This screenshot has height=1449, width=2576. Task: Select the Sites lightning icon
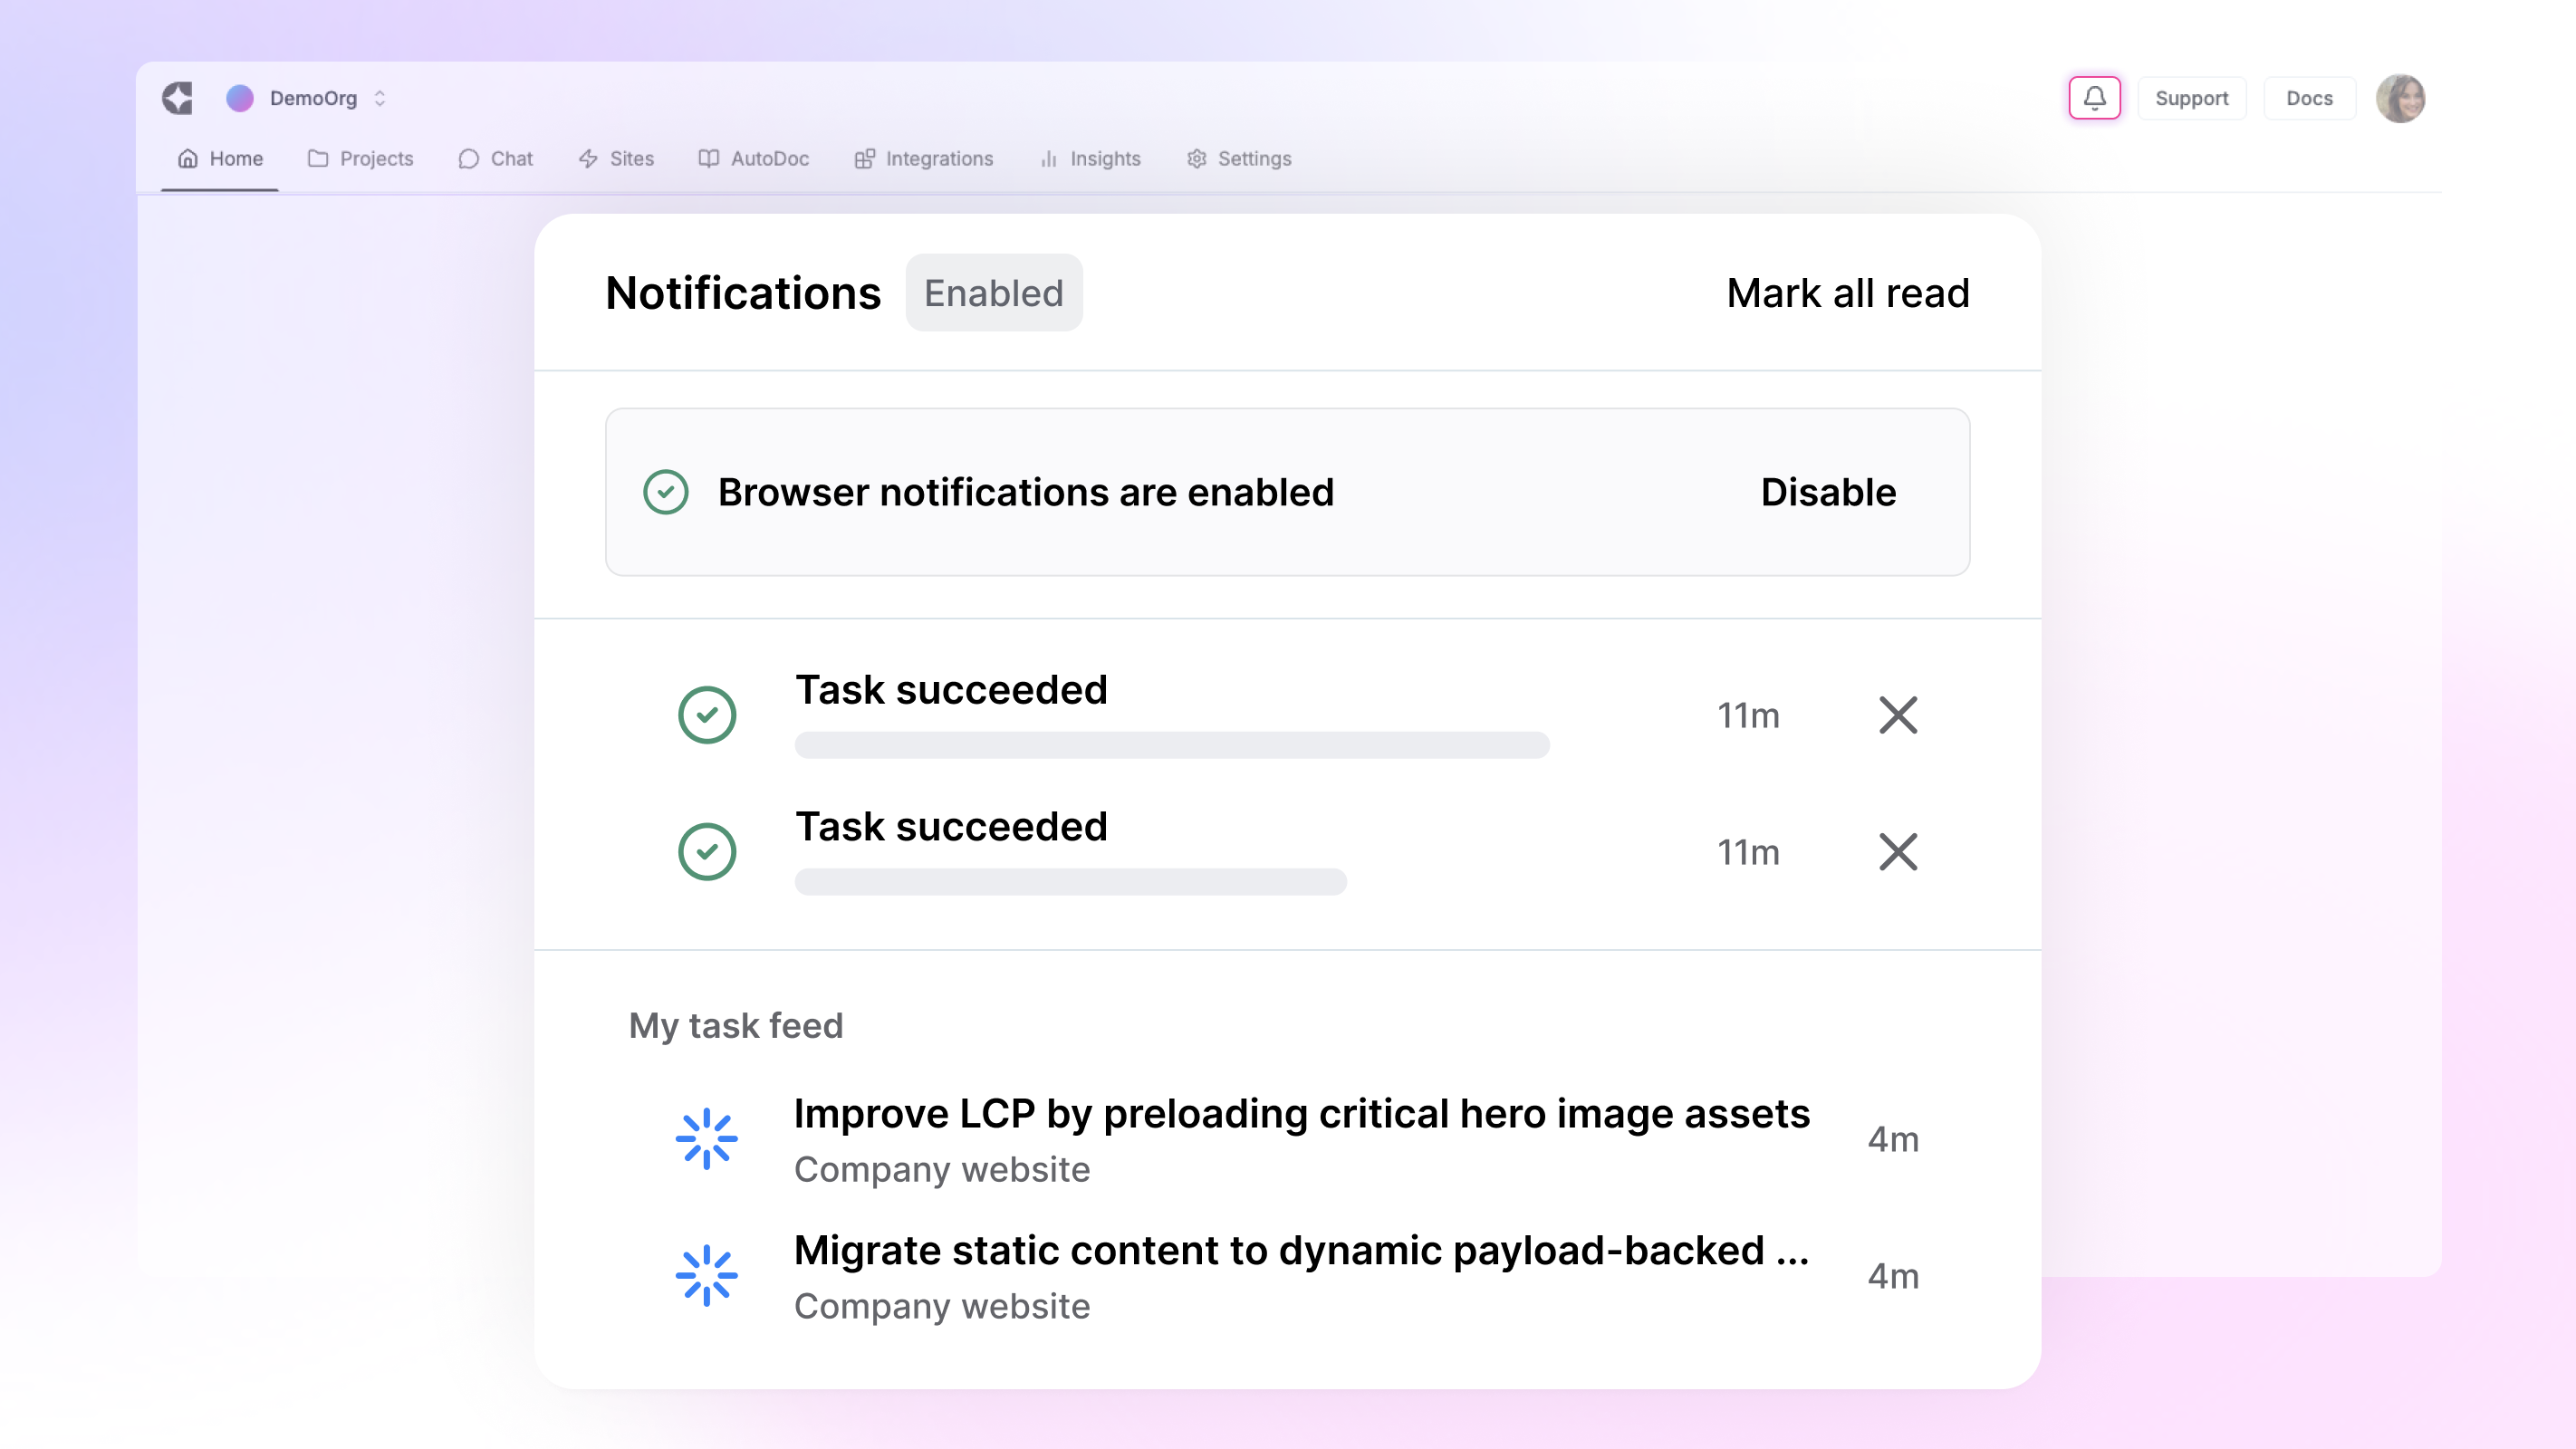588,158
